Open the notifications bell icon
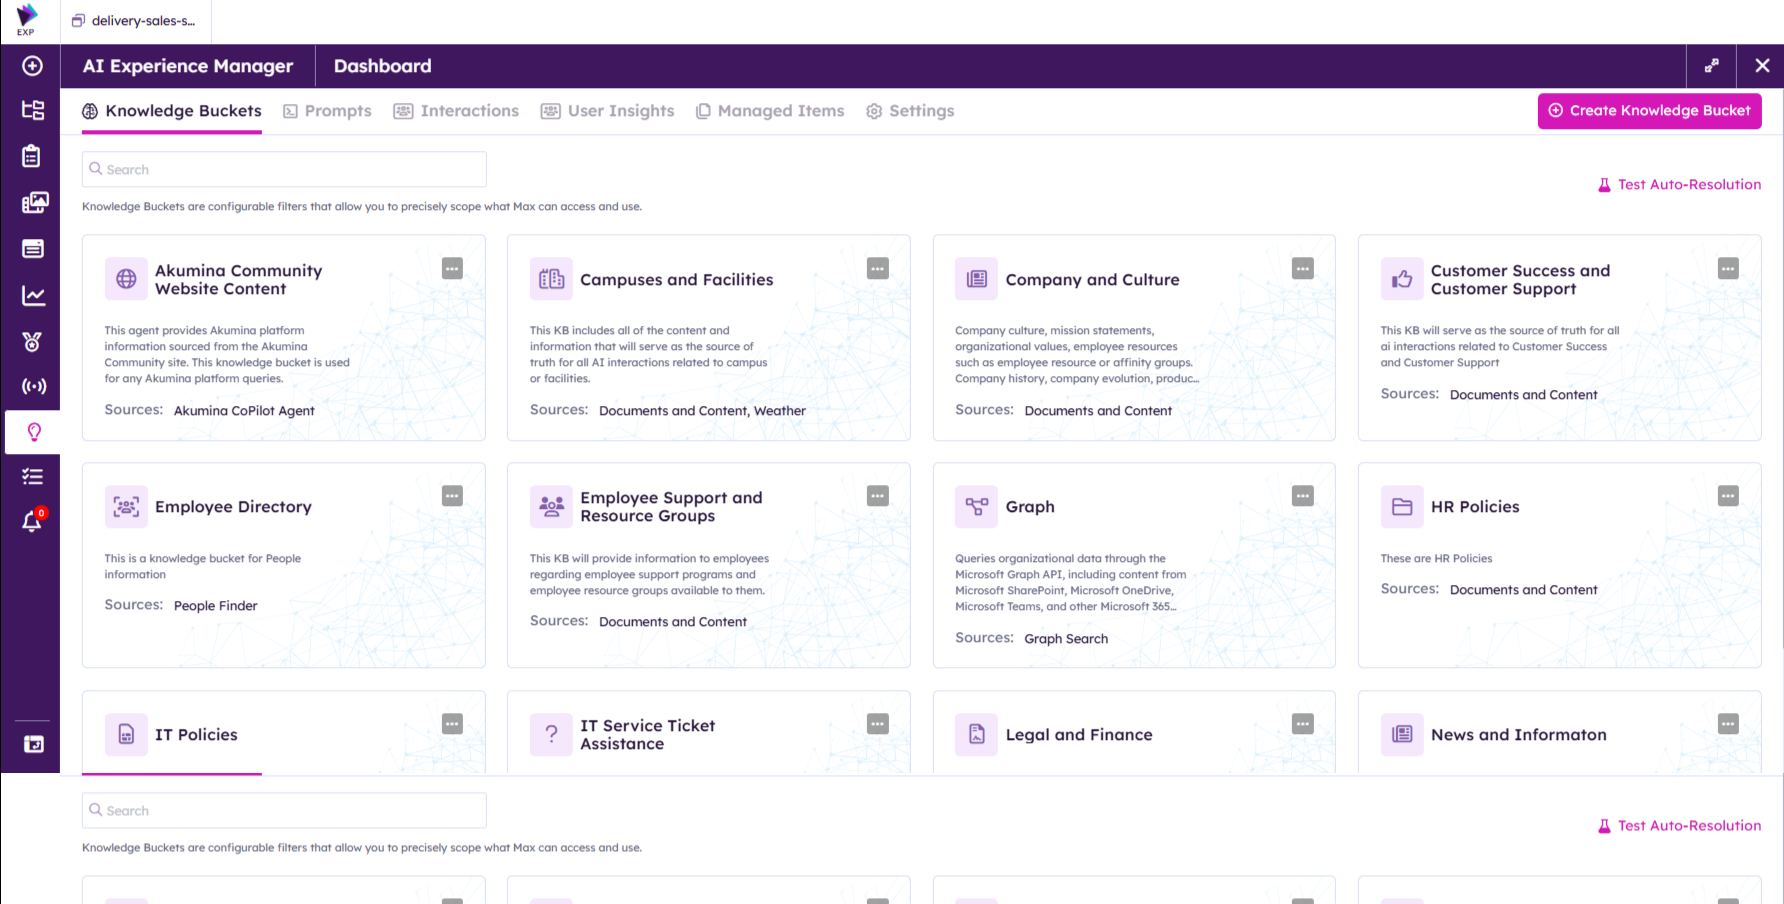This screenshot has width=1784, height=904. [x=32, y=522]
